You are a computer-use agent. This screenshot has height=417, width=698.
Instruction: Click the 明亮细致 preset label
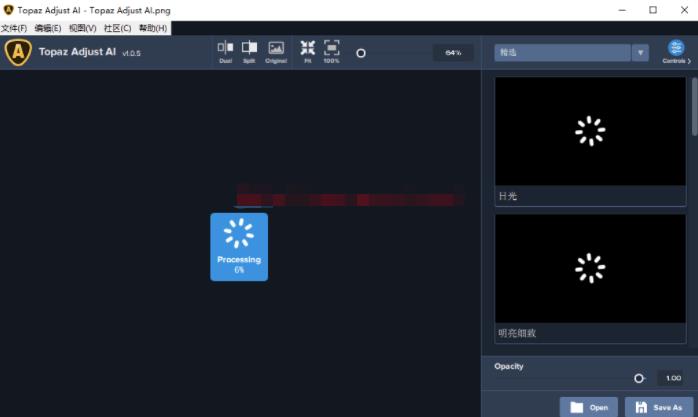(x=517, y=333)
